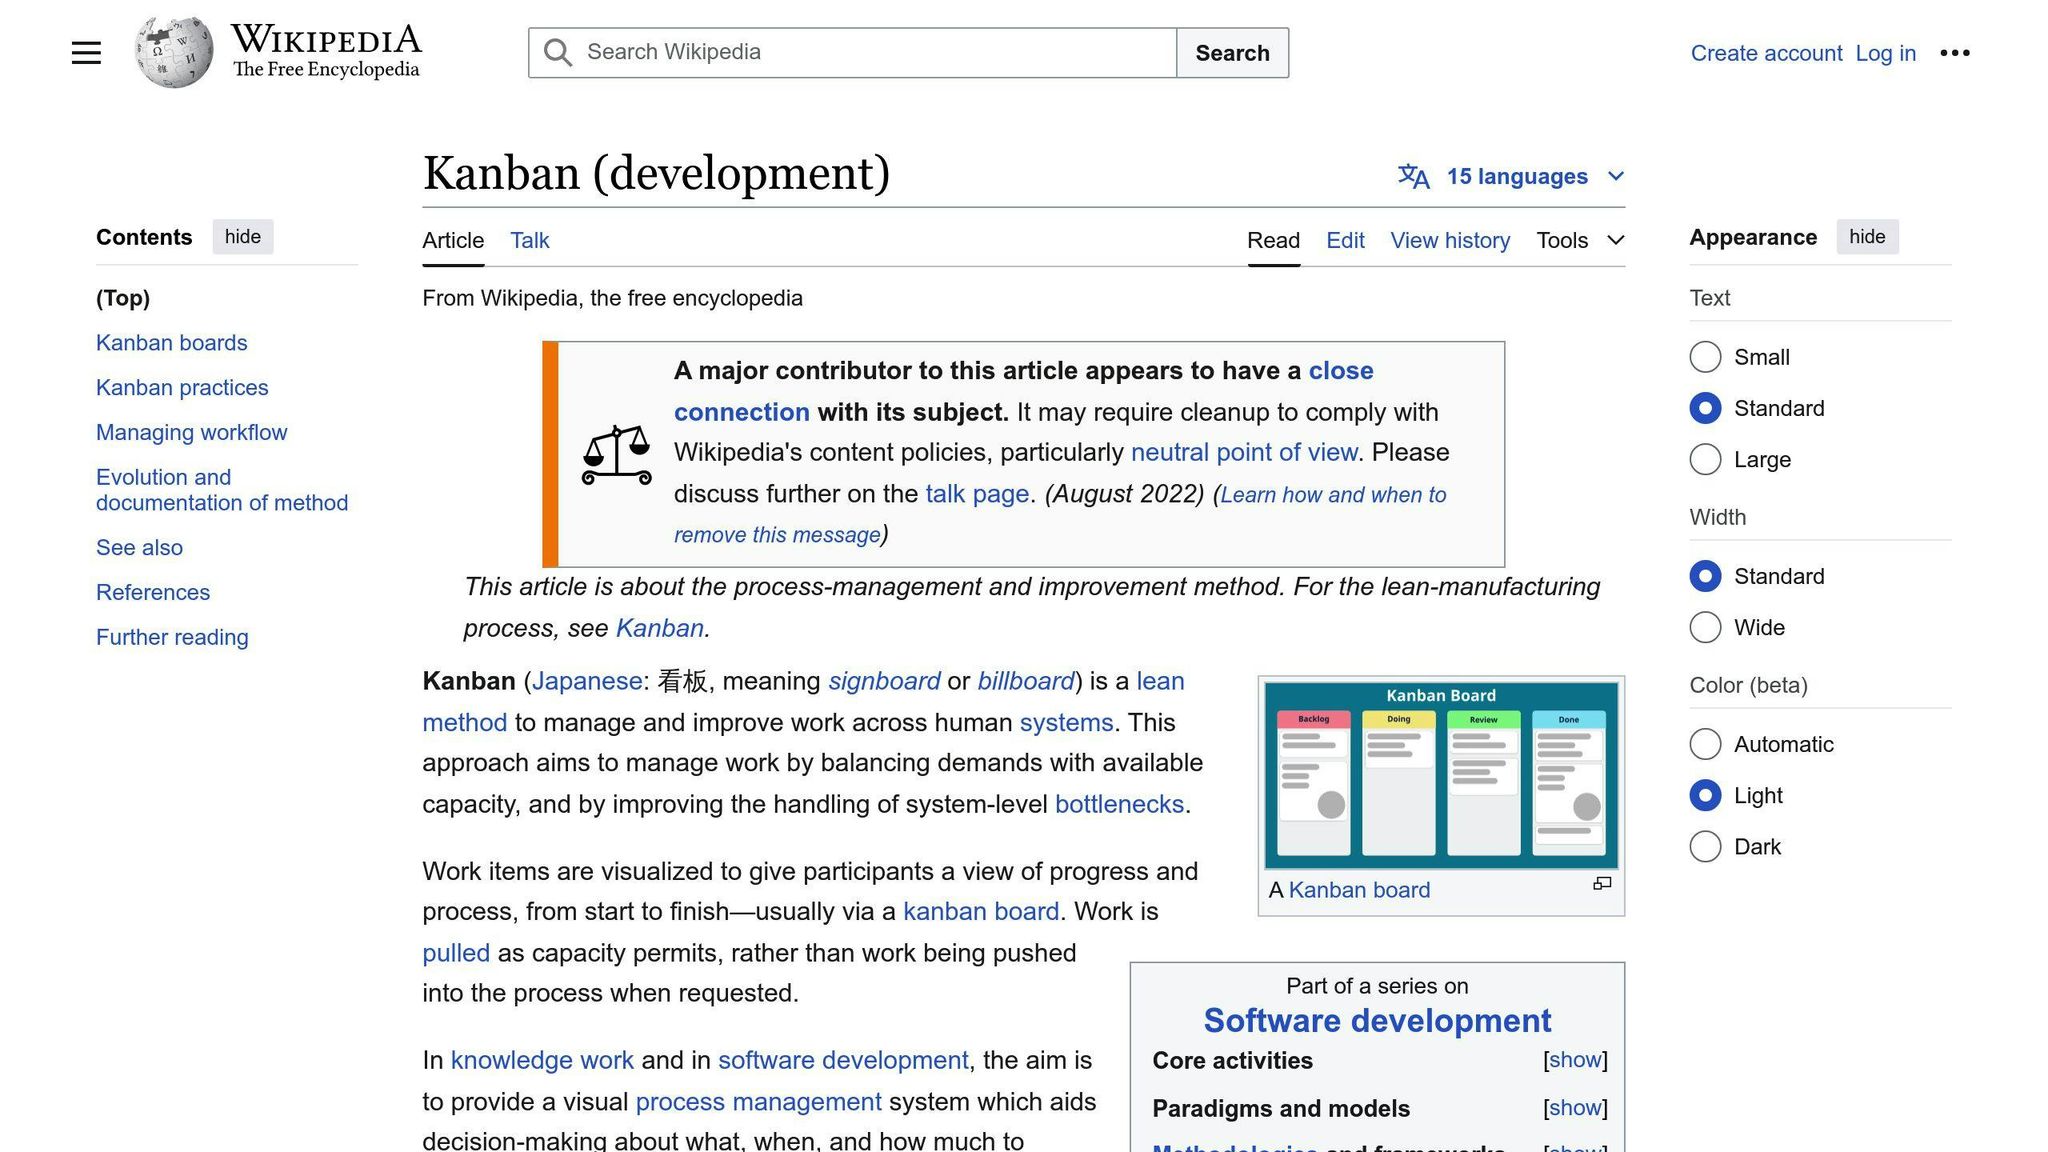The image size is (2048, 1152).
Task: Switch to the Talk tab
Action: pyautogui.click(x=529, y=240)
